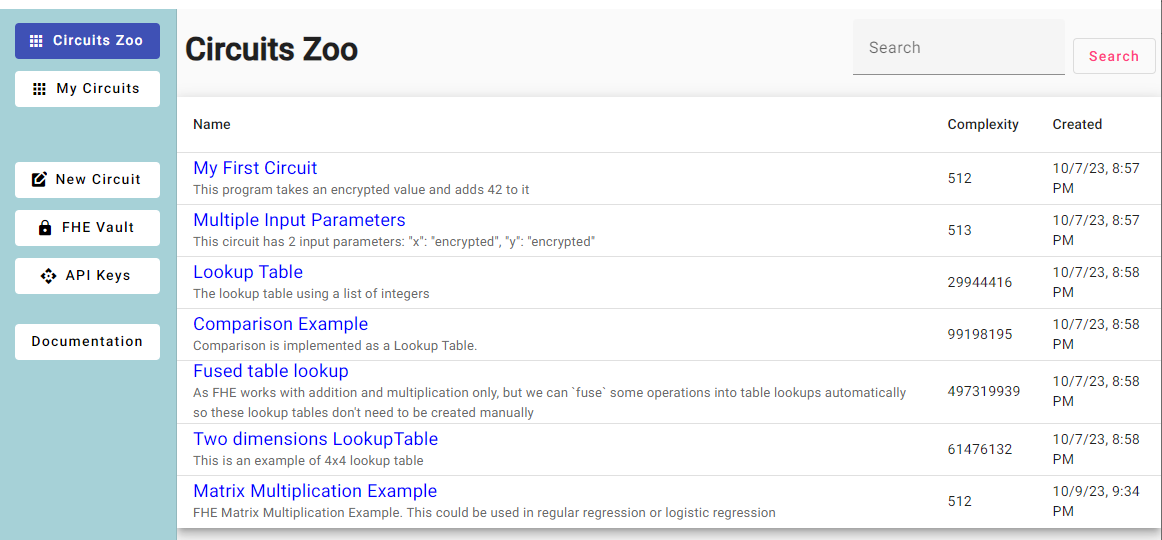This screenshot has height=540, width=1162.
Task: Open the My First Circuit link
Action: [255, 168]
